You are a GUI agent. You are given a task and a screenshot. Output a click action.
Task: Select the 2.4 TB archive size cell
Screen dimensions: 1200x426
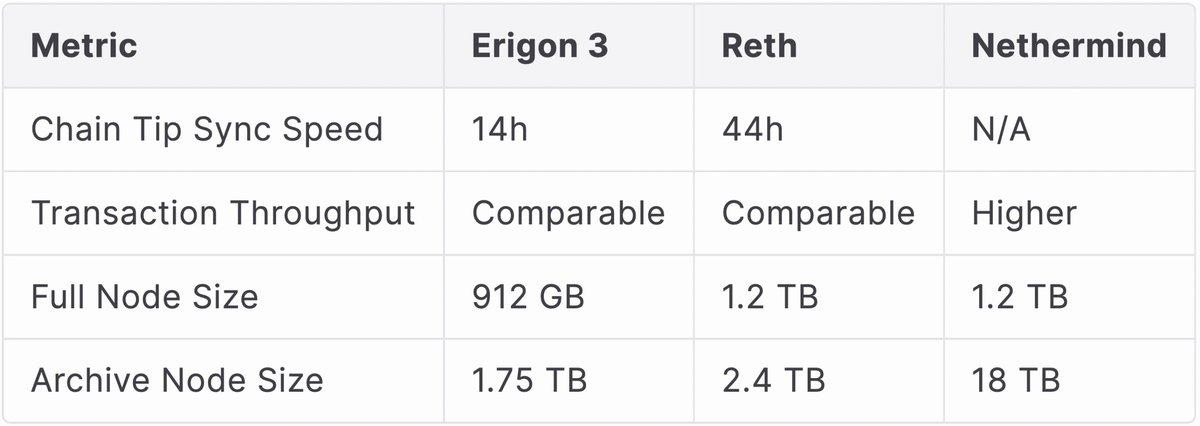tap(773, 380)
